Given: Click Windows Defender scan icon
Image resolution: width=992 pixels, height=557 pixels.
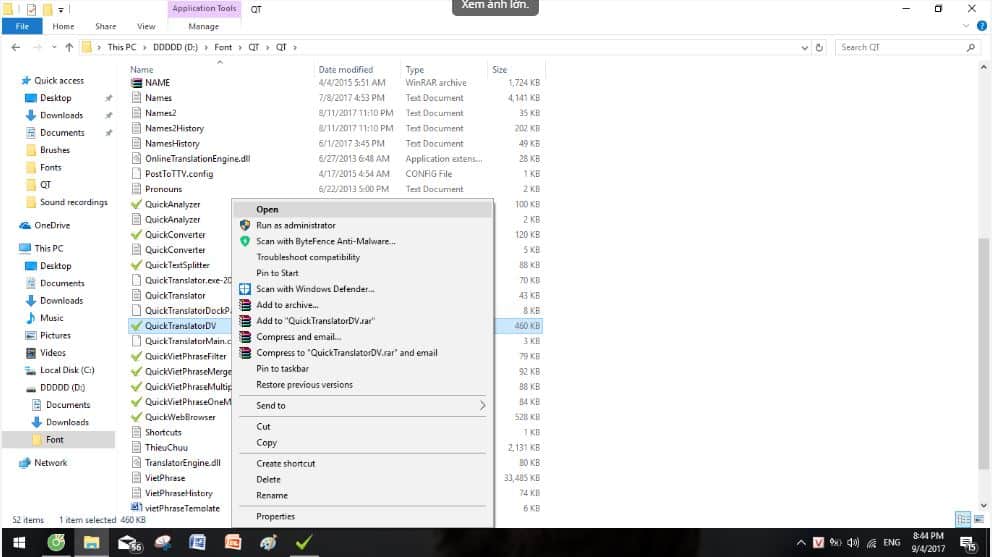Looking at the screenshot, I should click(x=245, y=289).
